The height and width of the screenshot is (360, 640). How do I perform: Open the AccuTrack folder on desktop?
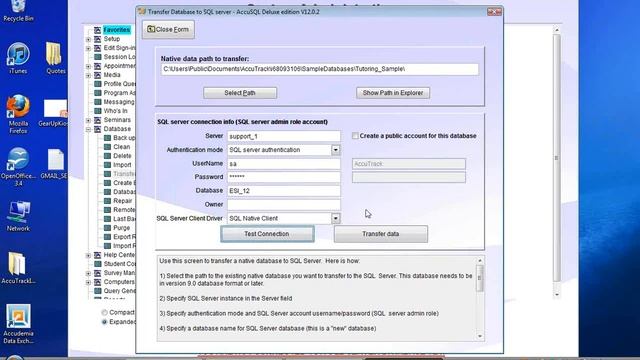(x=18, y=267)
